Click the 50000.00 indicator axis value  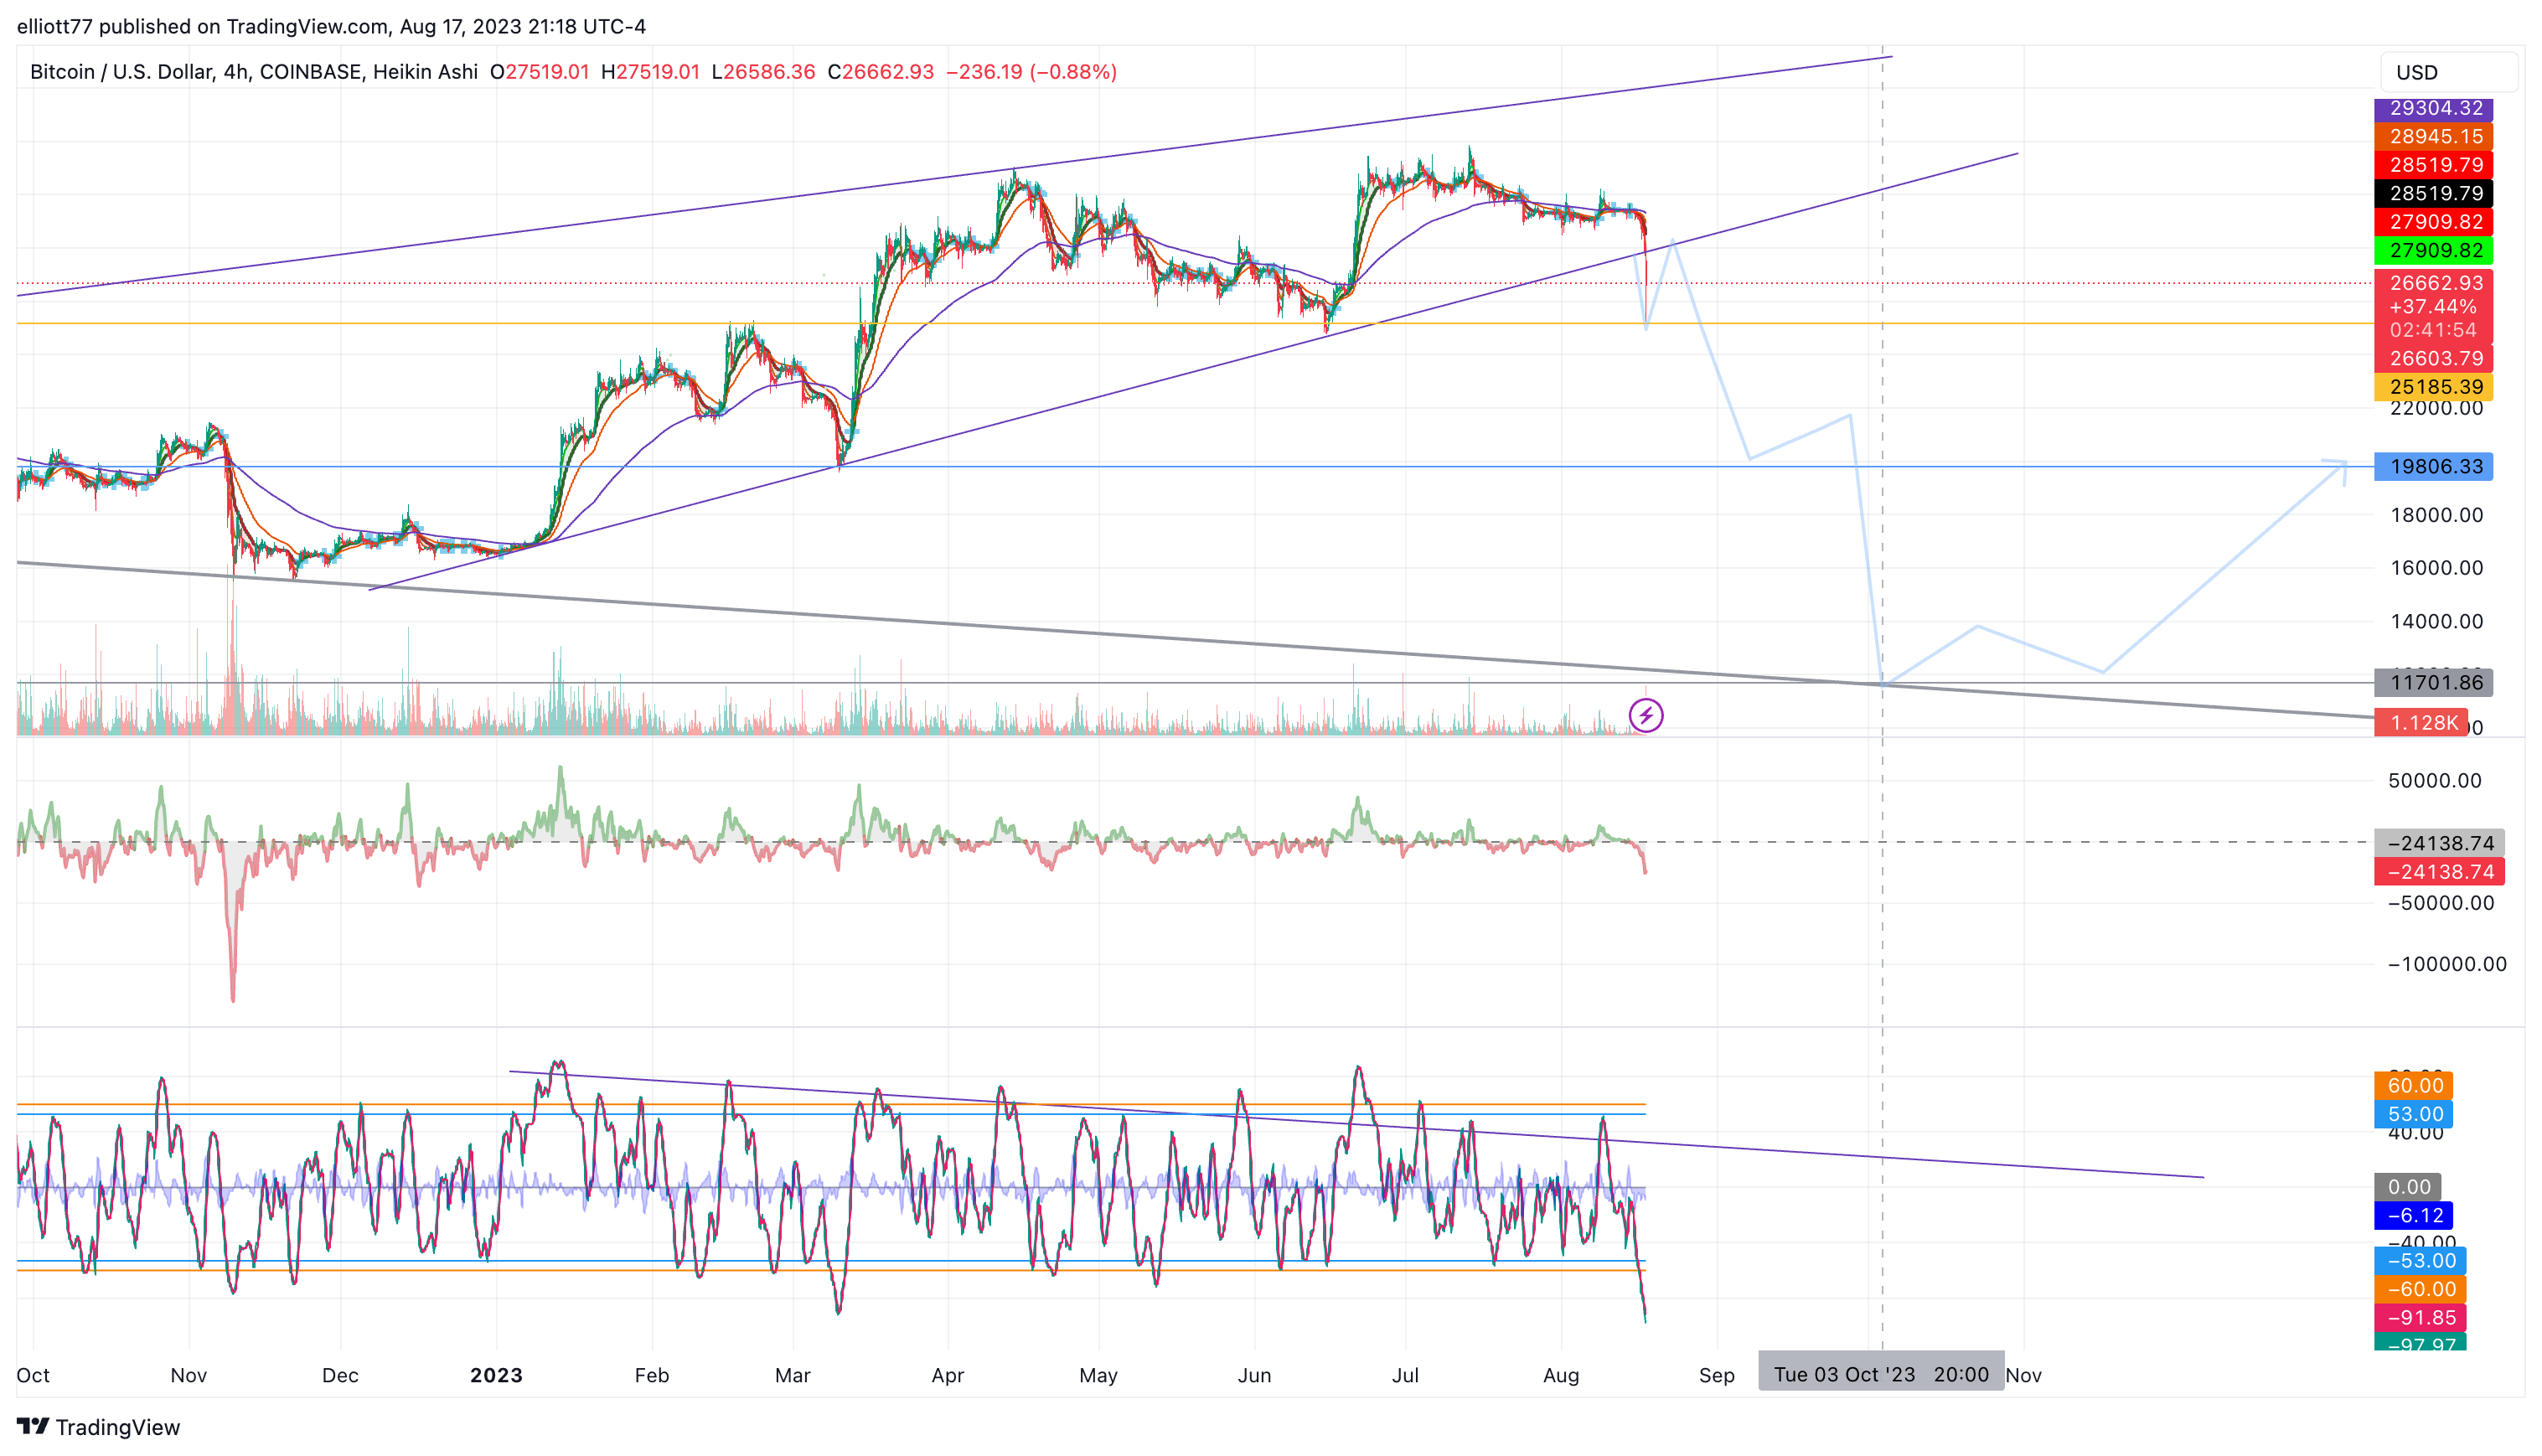2434,781
